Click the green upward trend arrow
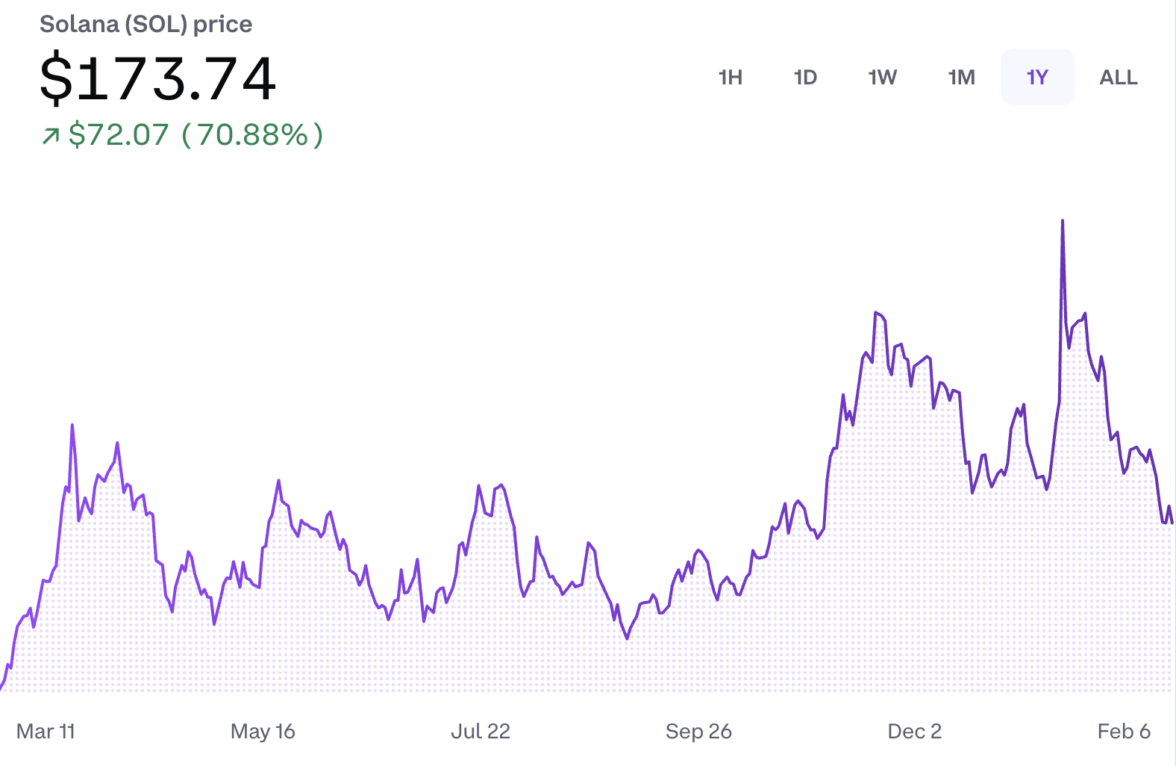 click(x=50, y=136)
